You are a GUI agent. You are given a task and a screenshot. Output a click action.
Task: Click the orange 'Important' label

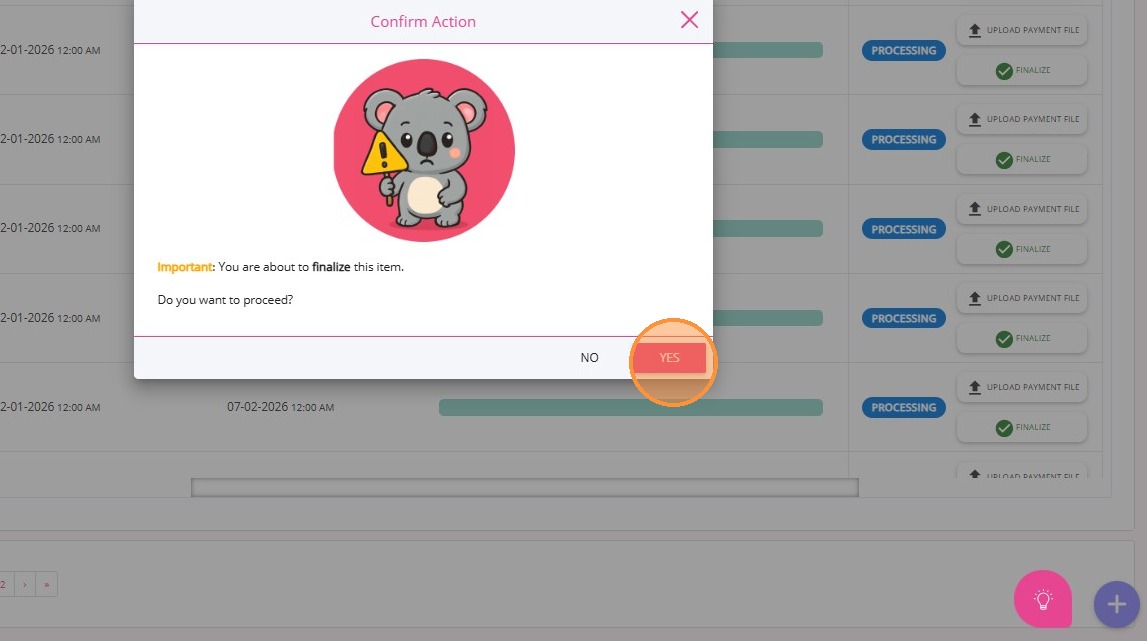point(184,267)
